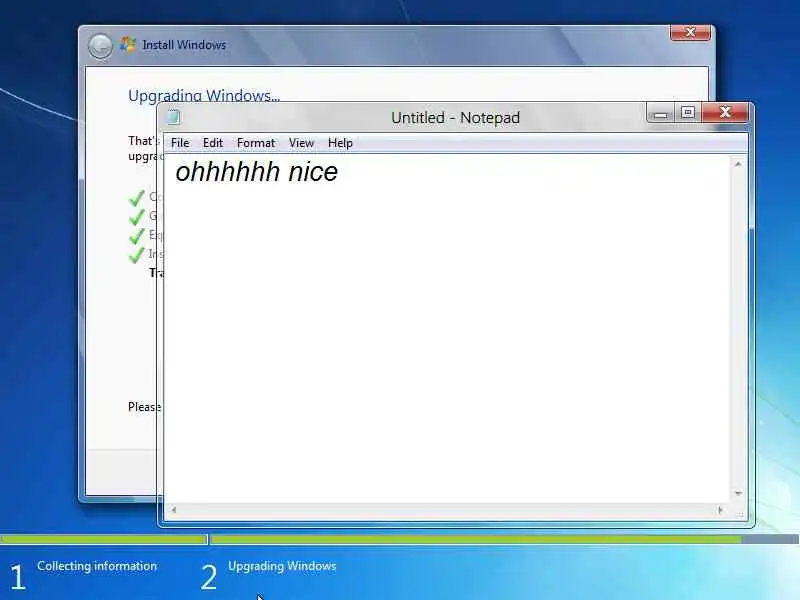Click the Collecting information progress bar
Viewport: 800px width, 600px height.
pos(104,539)
